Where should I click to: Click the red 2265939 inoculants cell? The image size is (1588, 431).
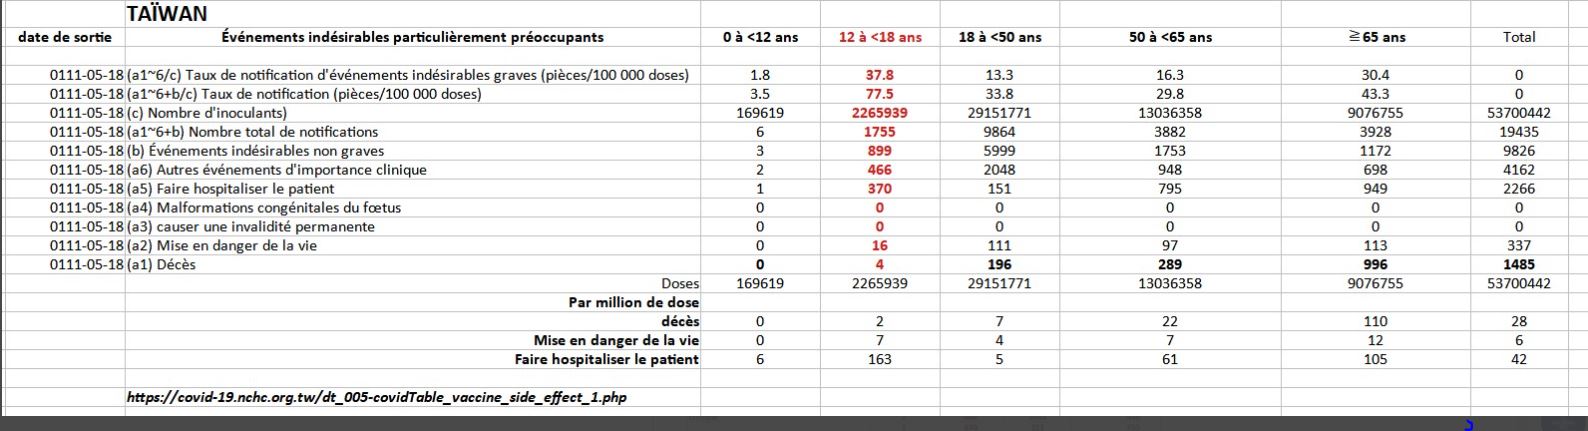879,113
